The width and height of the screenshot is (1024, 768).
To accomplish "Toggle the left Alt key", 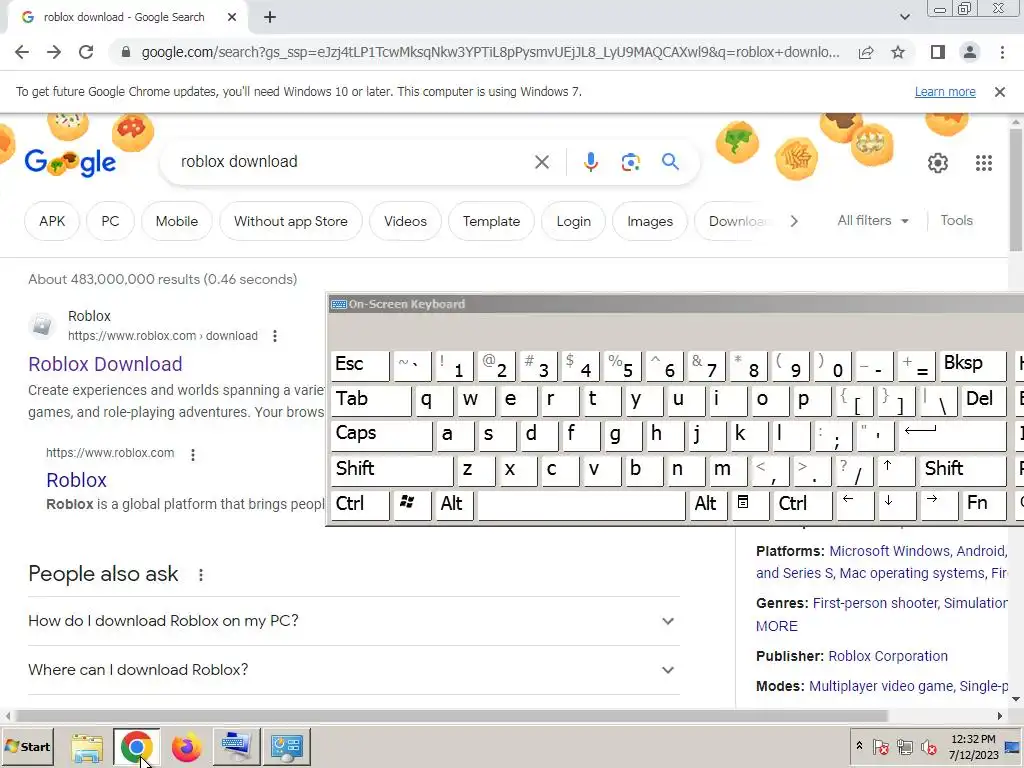I will click(x=456, y=504).
